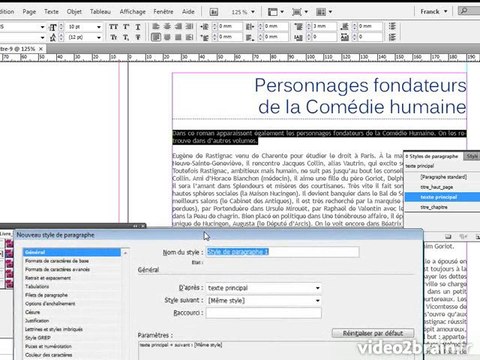Open Adobe Bridge from the Br icon
Viewport: 480px width, 360px height.
(214, 12)
